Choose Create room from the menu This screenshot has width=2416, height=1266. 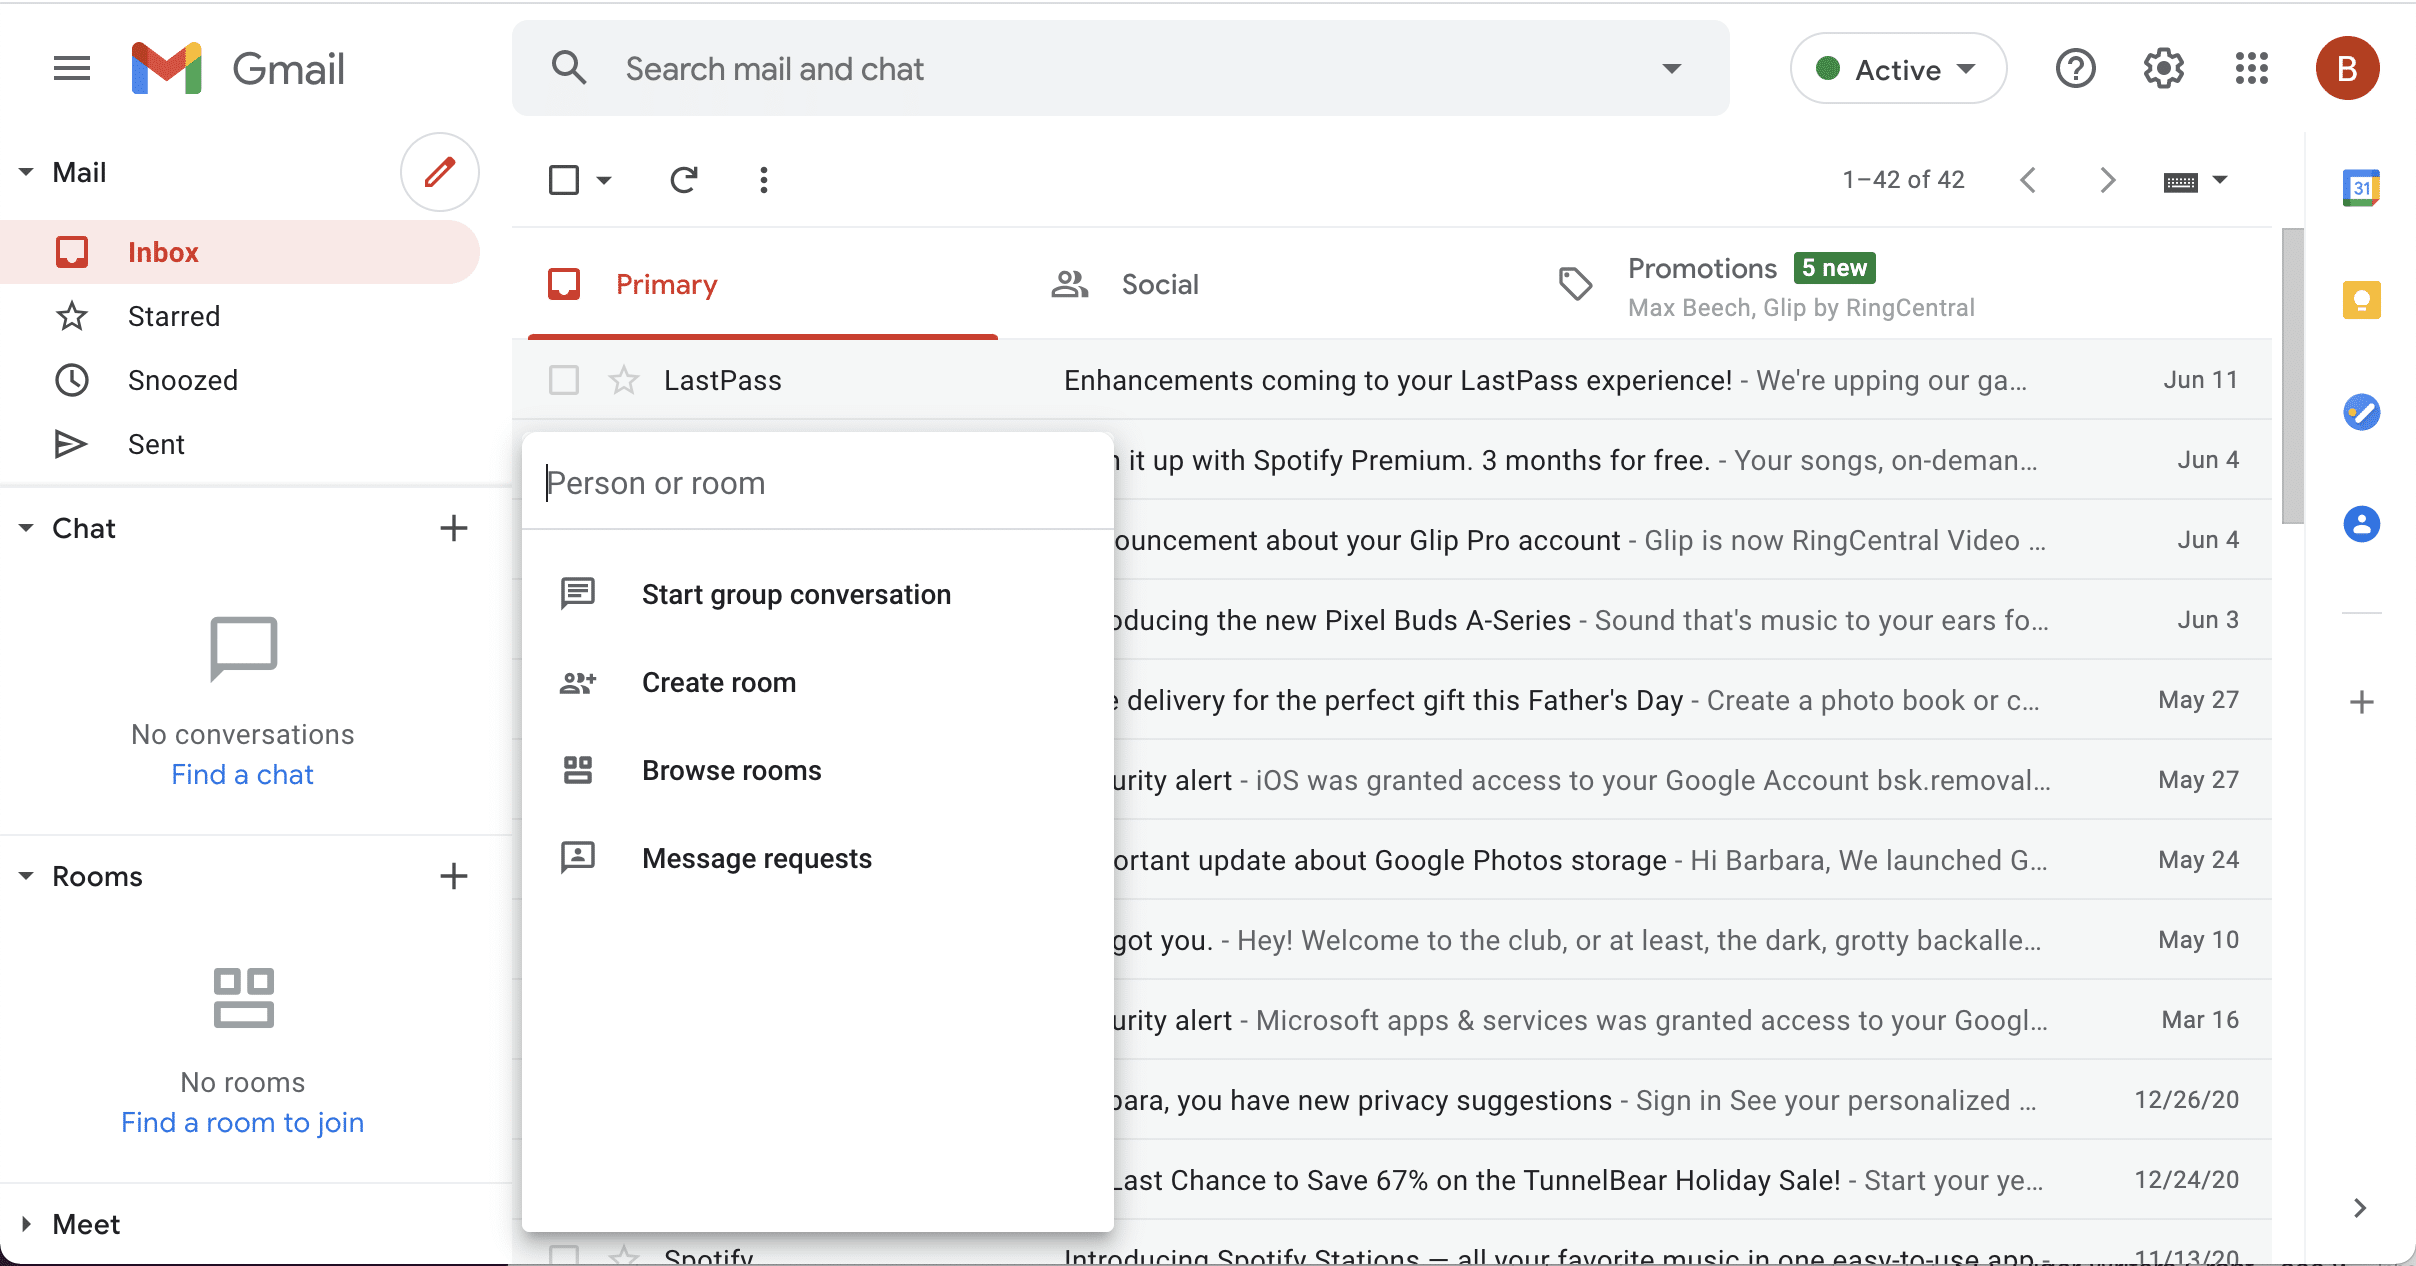coord(718,682)
